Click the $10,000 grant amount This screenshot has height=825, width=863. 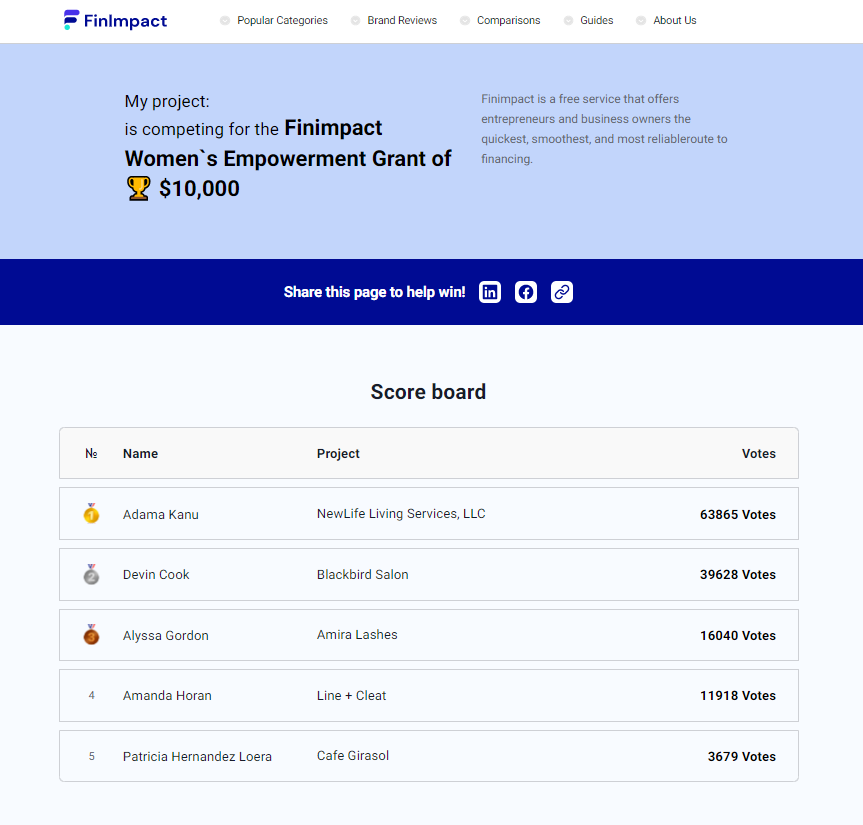199,189
